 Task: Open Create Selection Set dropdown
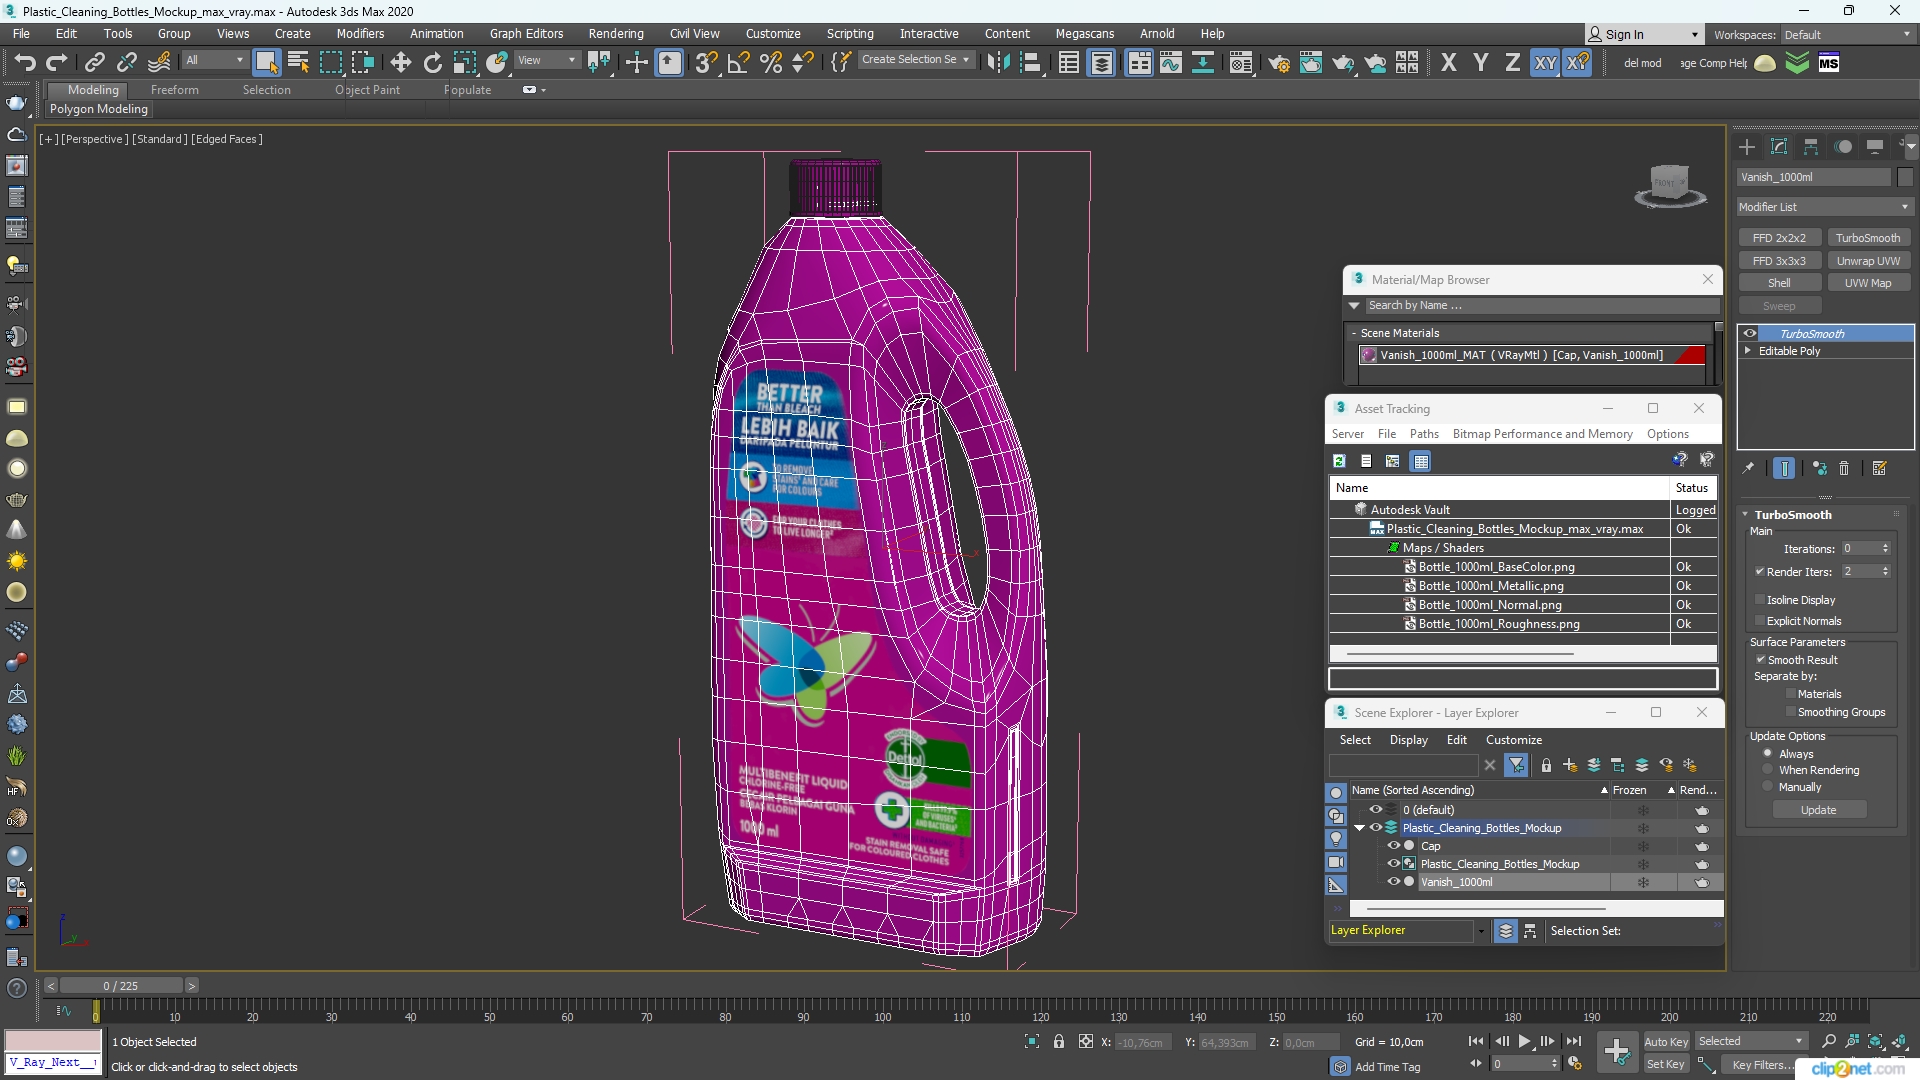(x=915, y=60)
